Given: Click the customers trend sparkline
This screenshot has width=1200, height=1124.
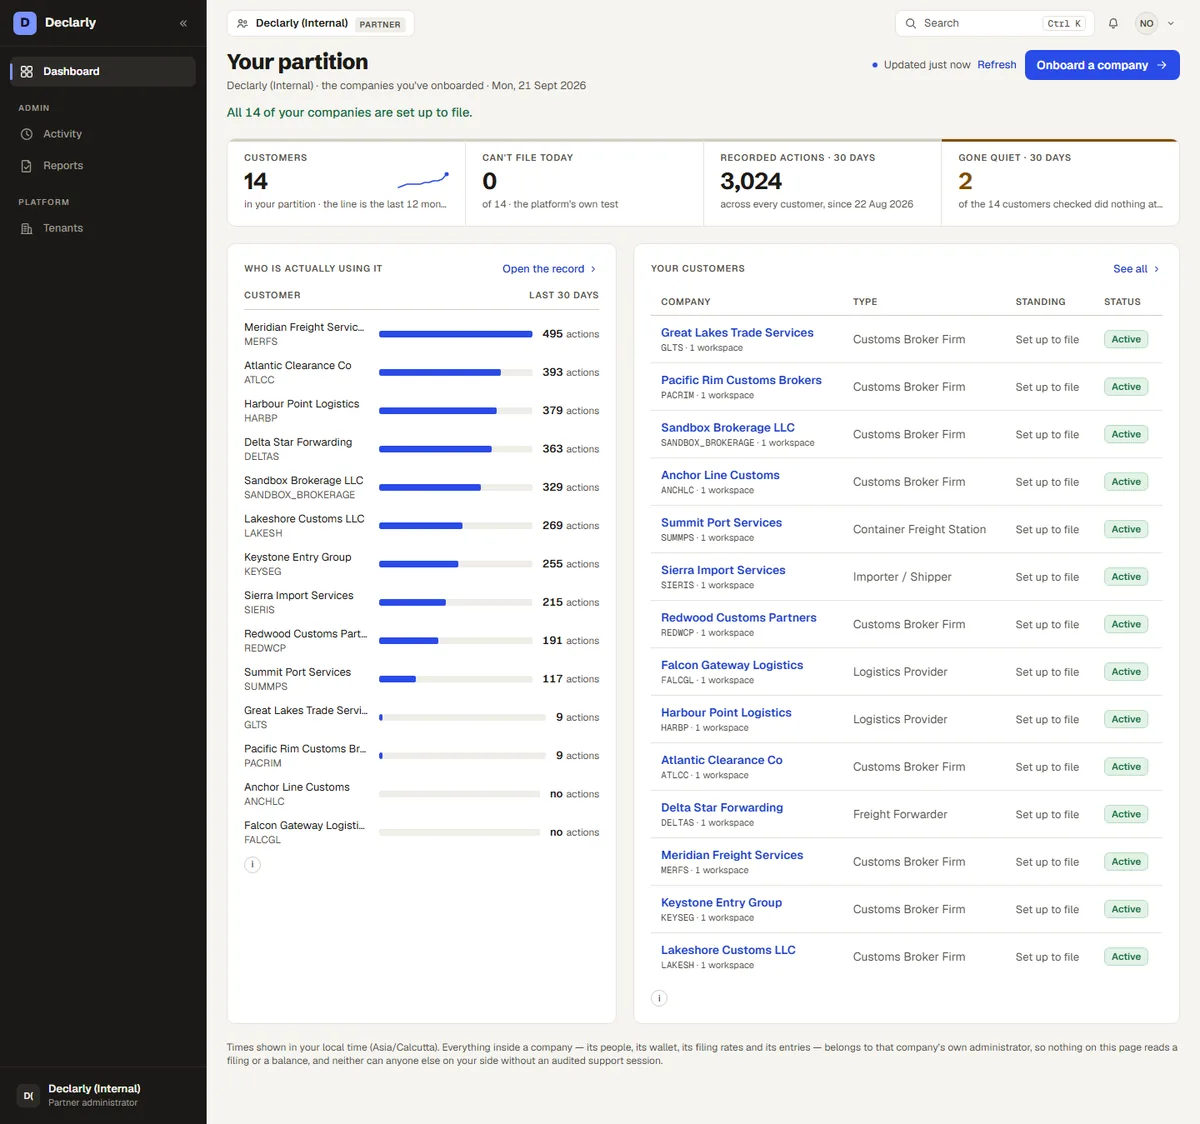Looking at the screenshot, I should (x=424, y=180).
